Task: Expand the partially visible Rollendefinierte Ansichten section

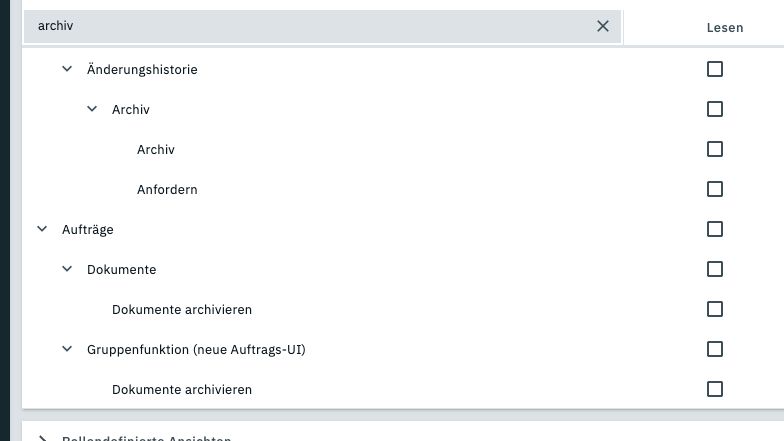Action: [x=42, y=438]
